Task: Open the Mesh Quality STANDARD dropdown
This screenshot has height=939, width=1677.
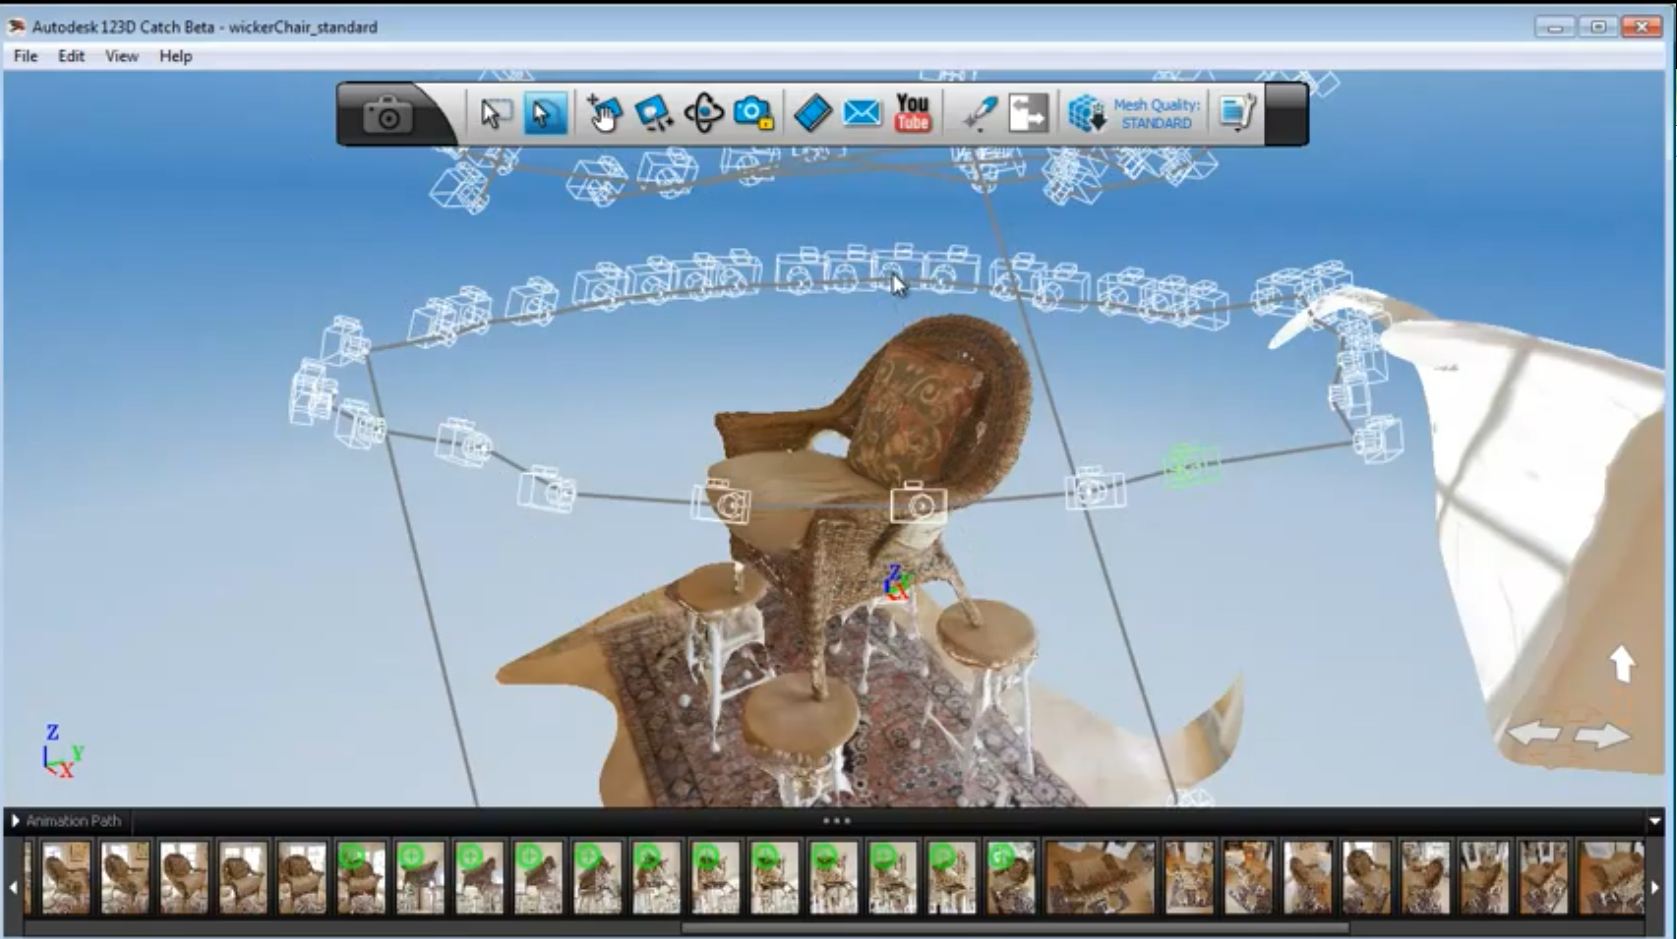Action: (1134, 114)
